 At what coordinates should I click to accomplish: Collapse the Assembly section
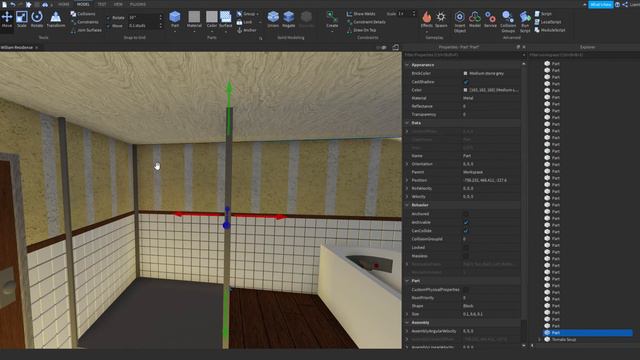(x=407, y=322)
